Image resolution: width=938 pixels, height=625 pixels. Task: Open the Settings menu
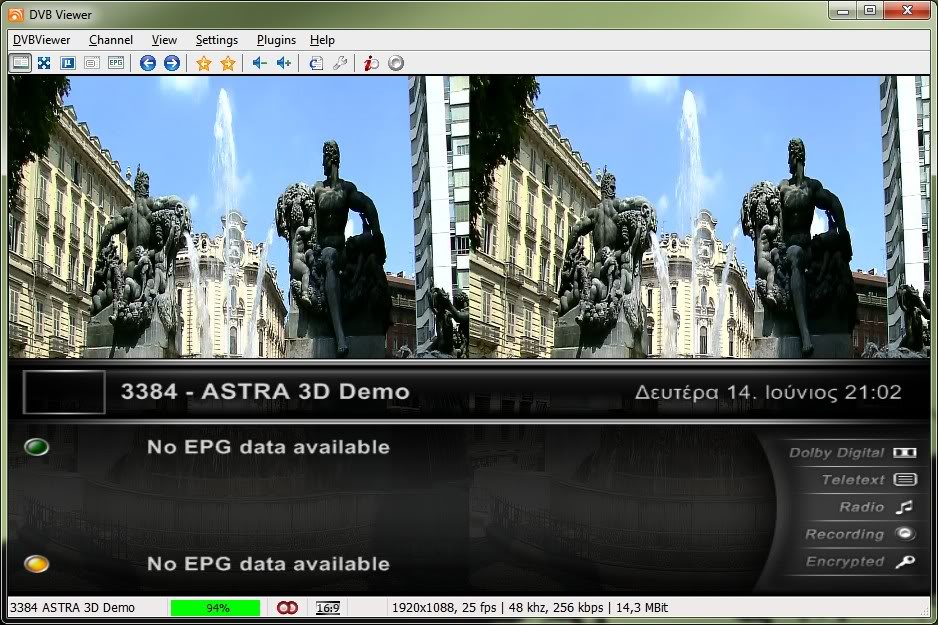(x=217, y=40)
